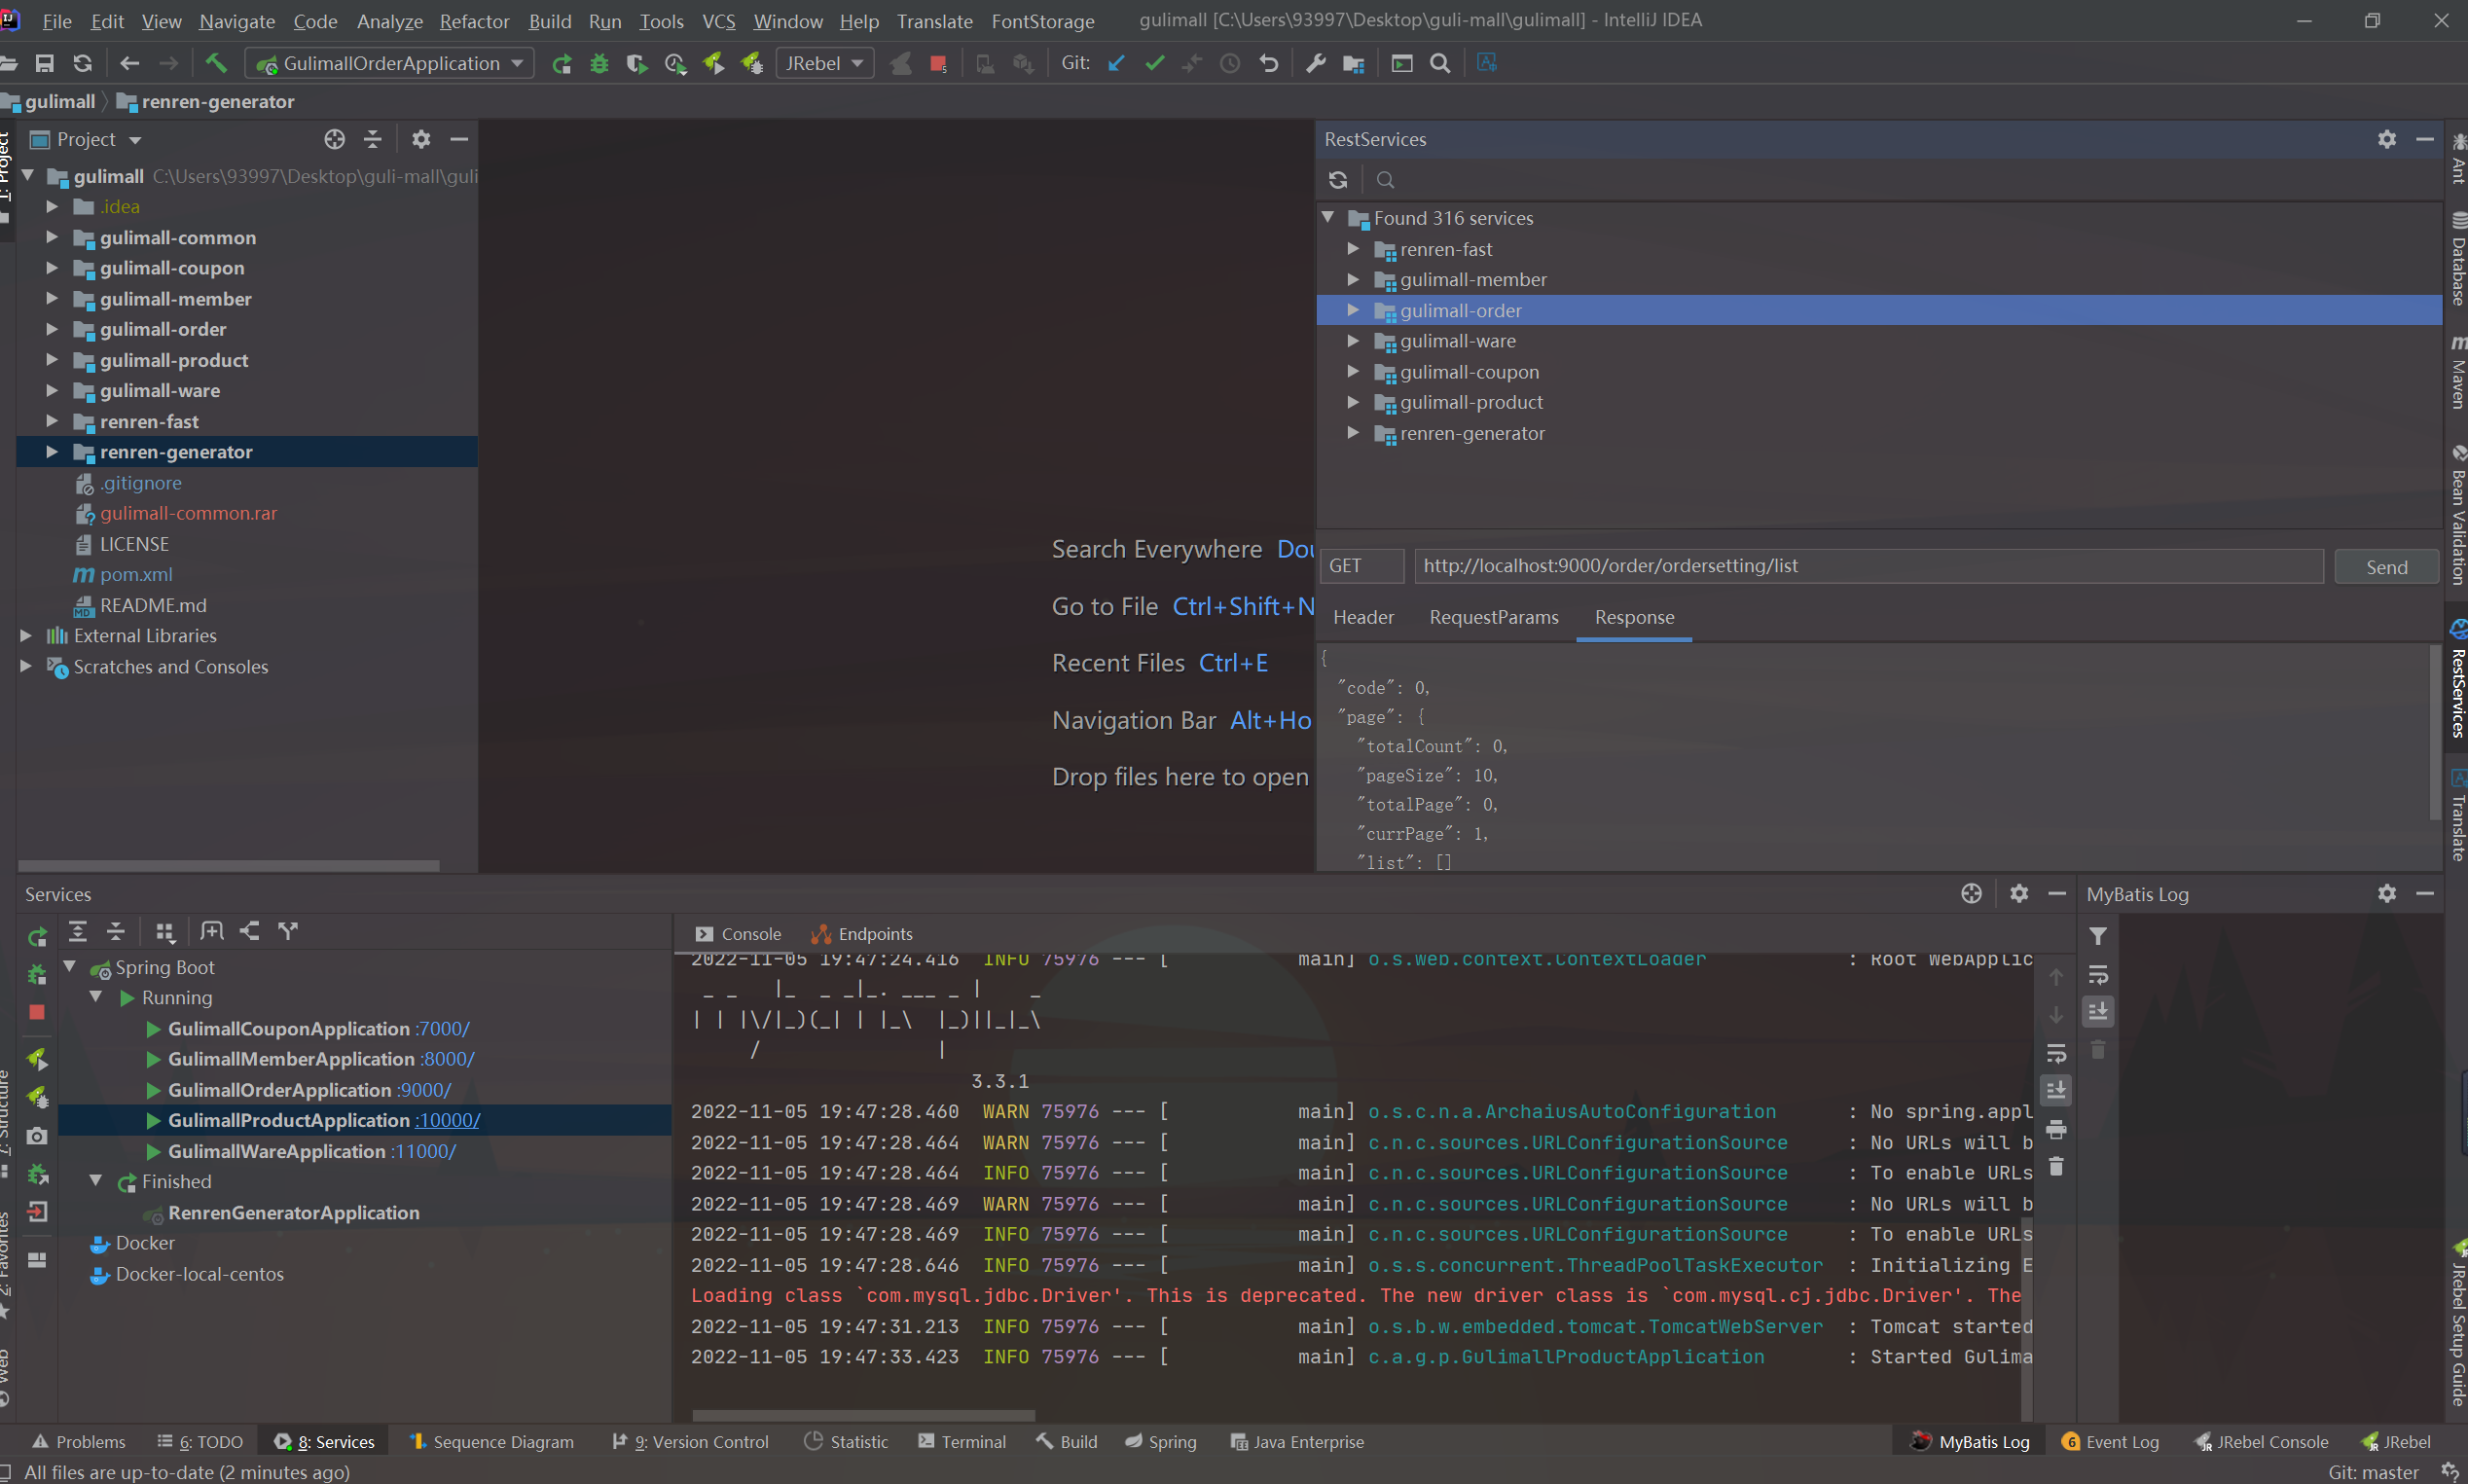The image size is (2468, 1484).
Task: Open the Version Control tool window button
Action: [x=690, y=1442]
